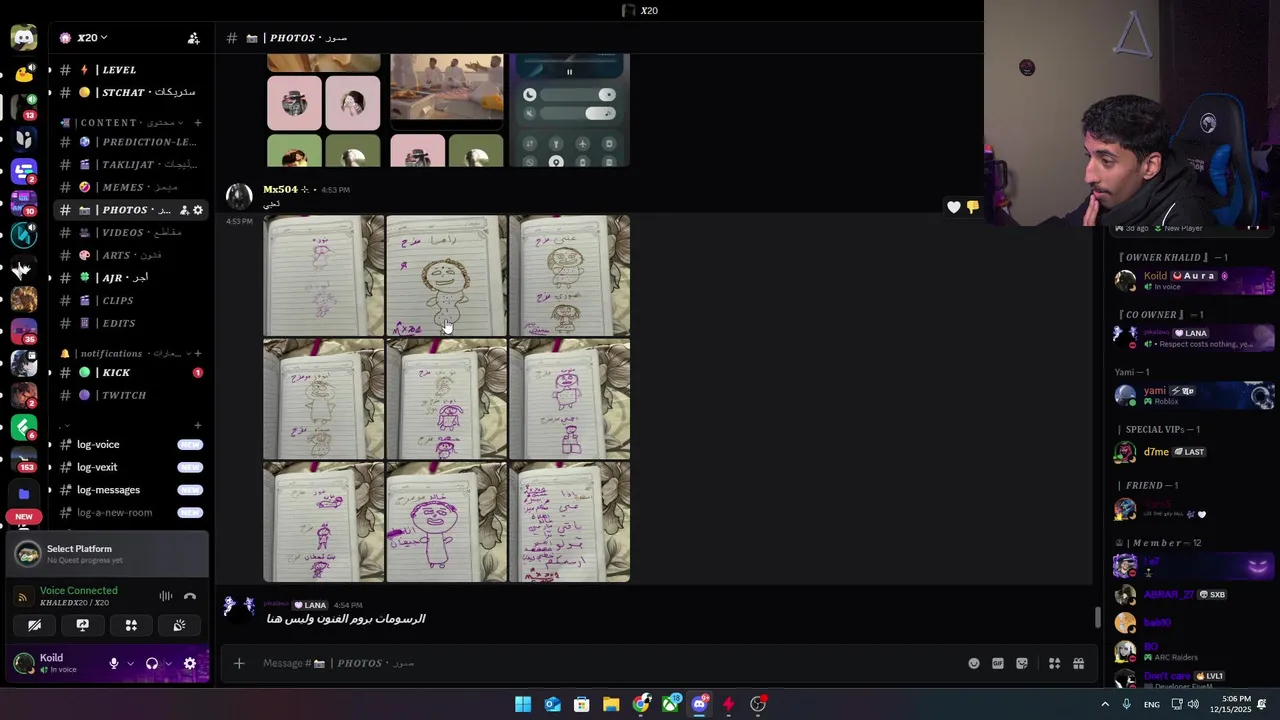Open LANA user avatar in chat

[x=239, y=606]
